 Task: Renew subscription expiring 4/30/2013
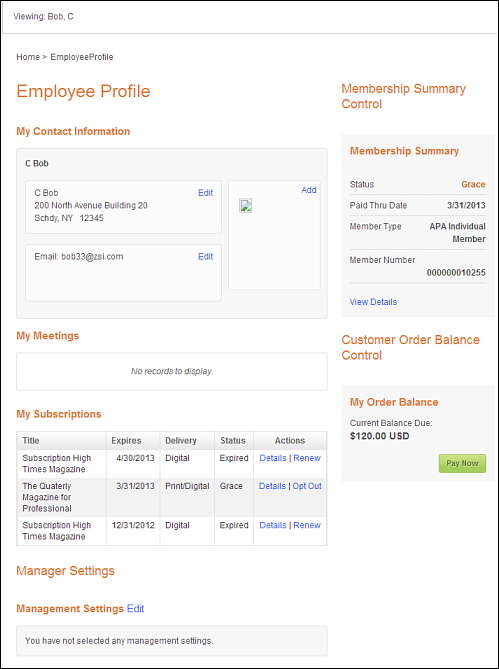[307, 458]
